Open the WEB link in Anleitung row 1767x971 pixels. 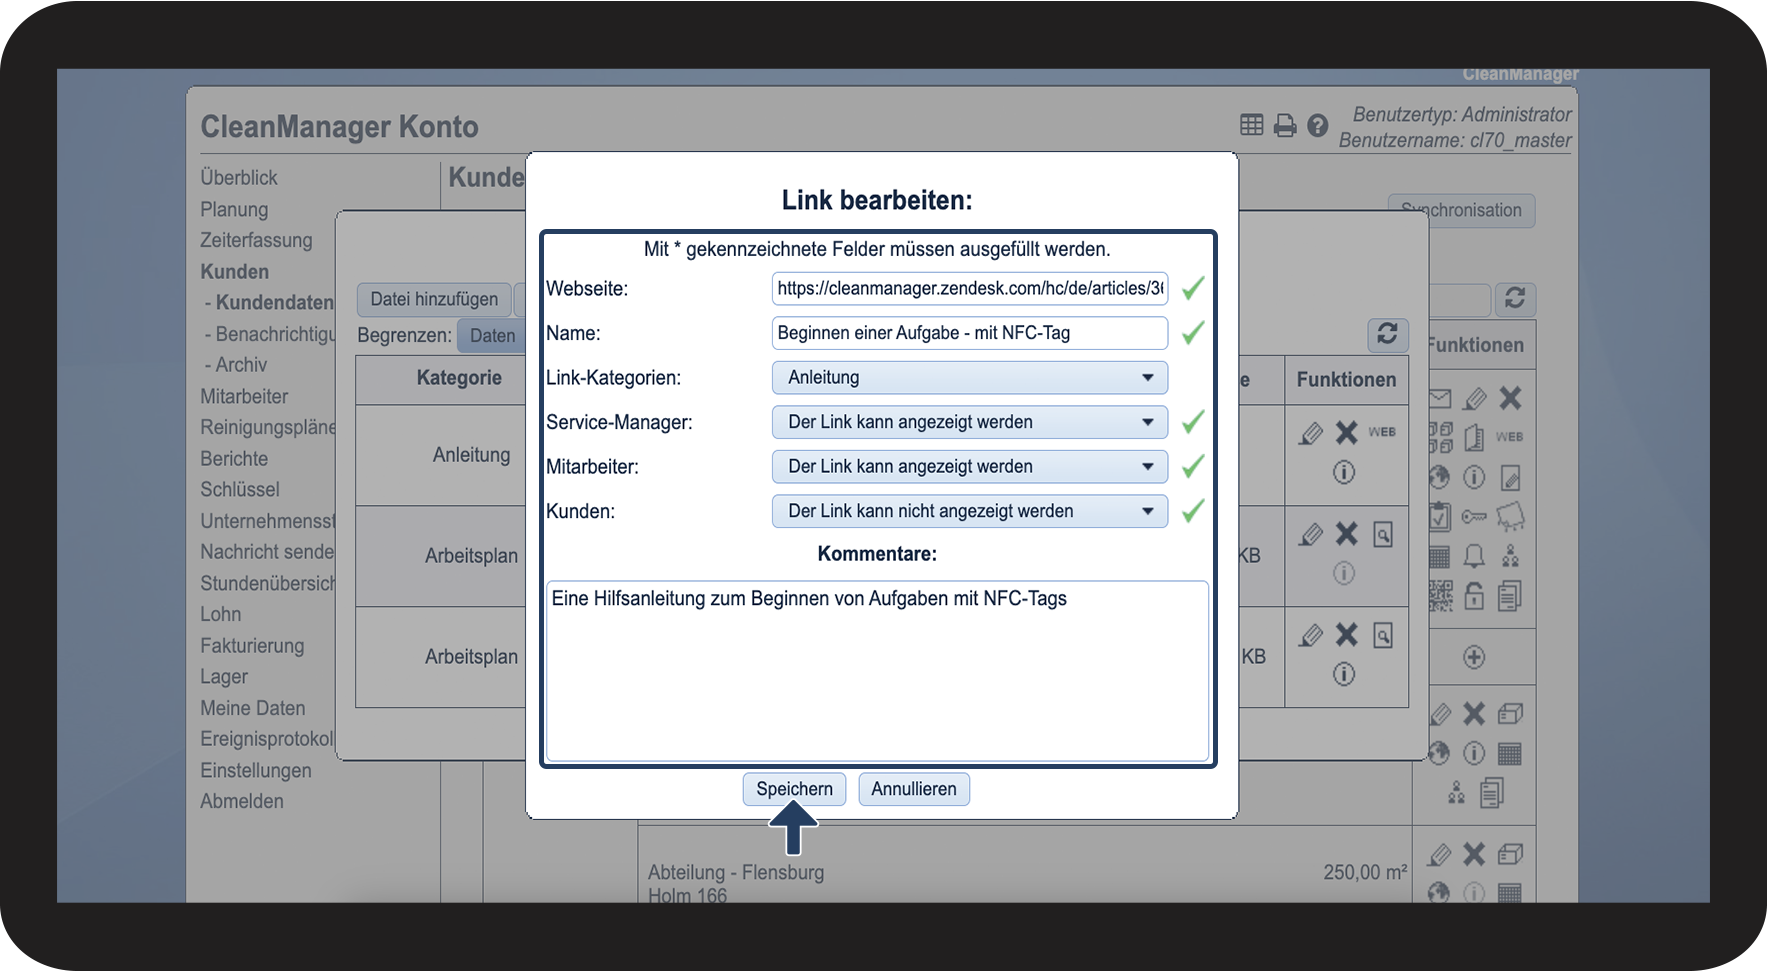pyautogui.click(x=1382, y=432)
